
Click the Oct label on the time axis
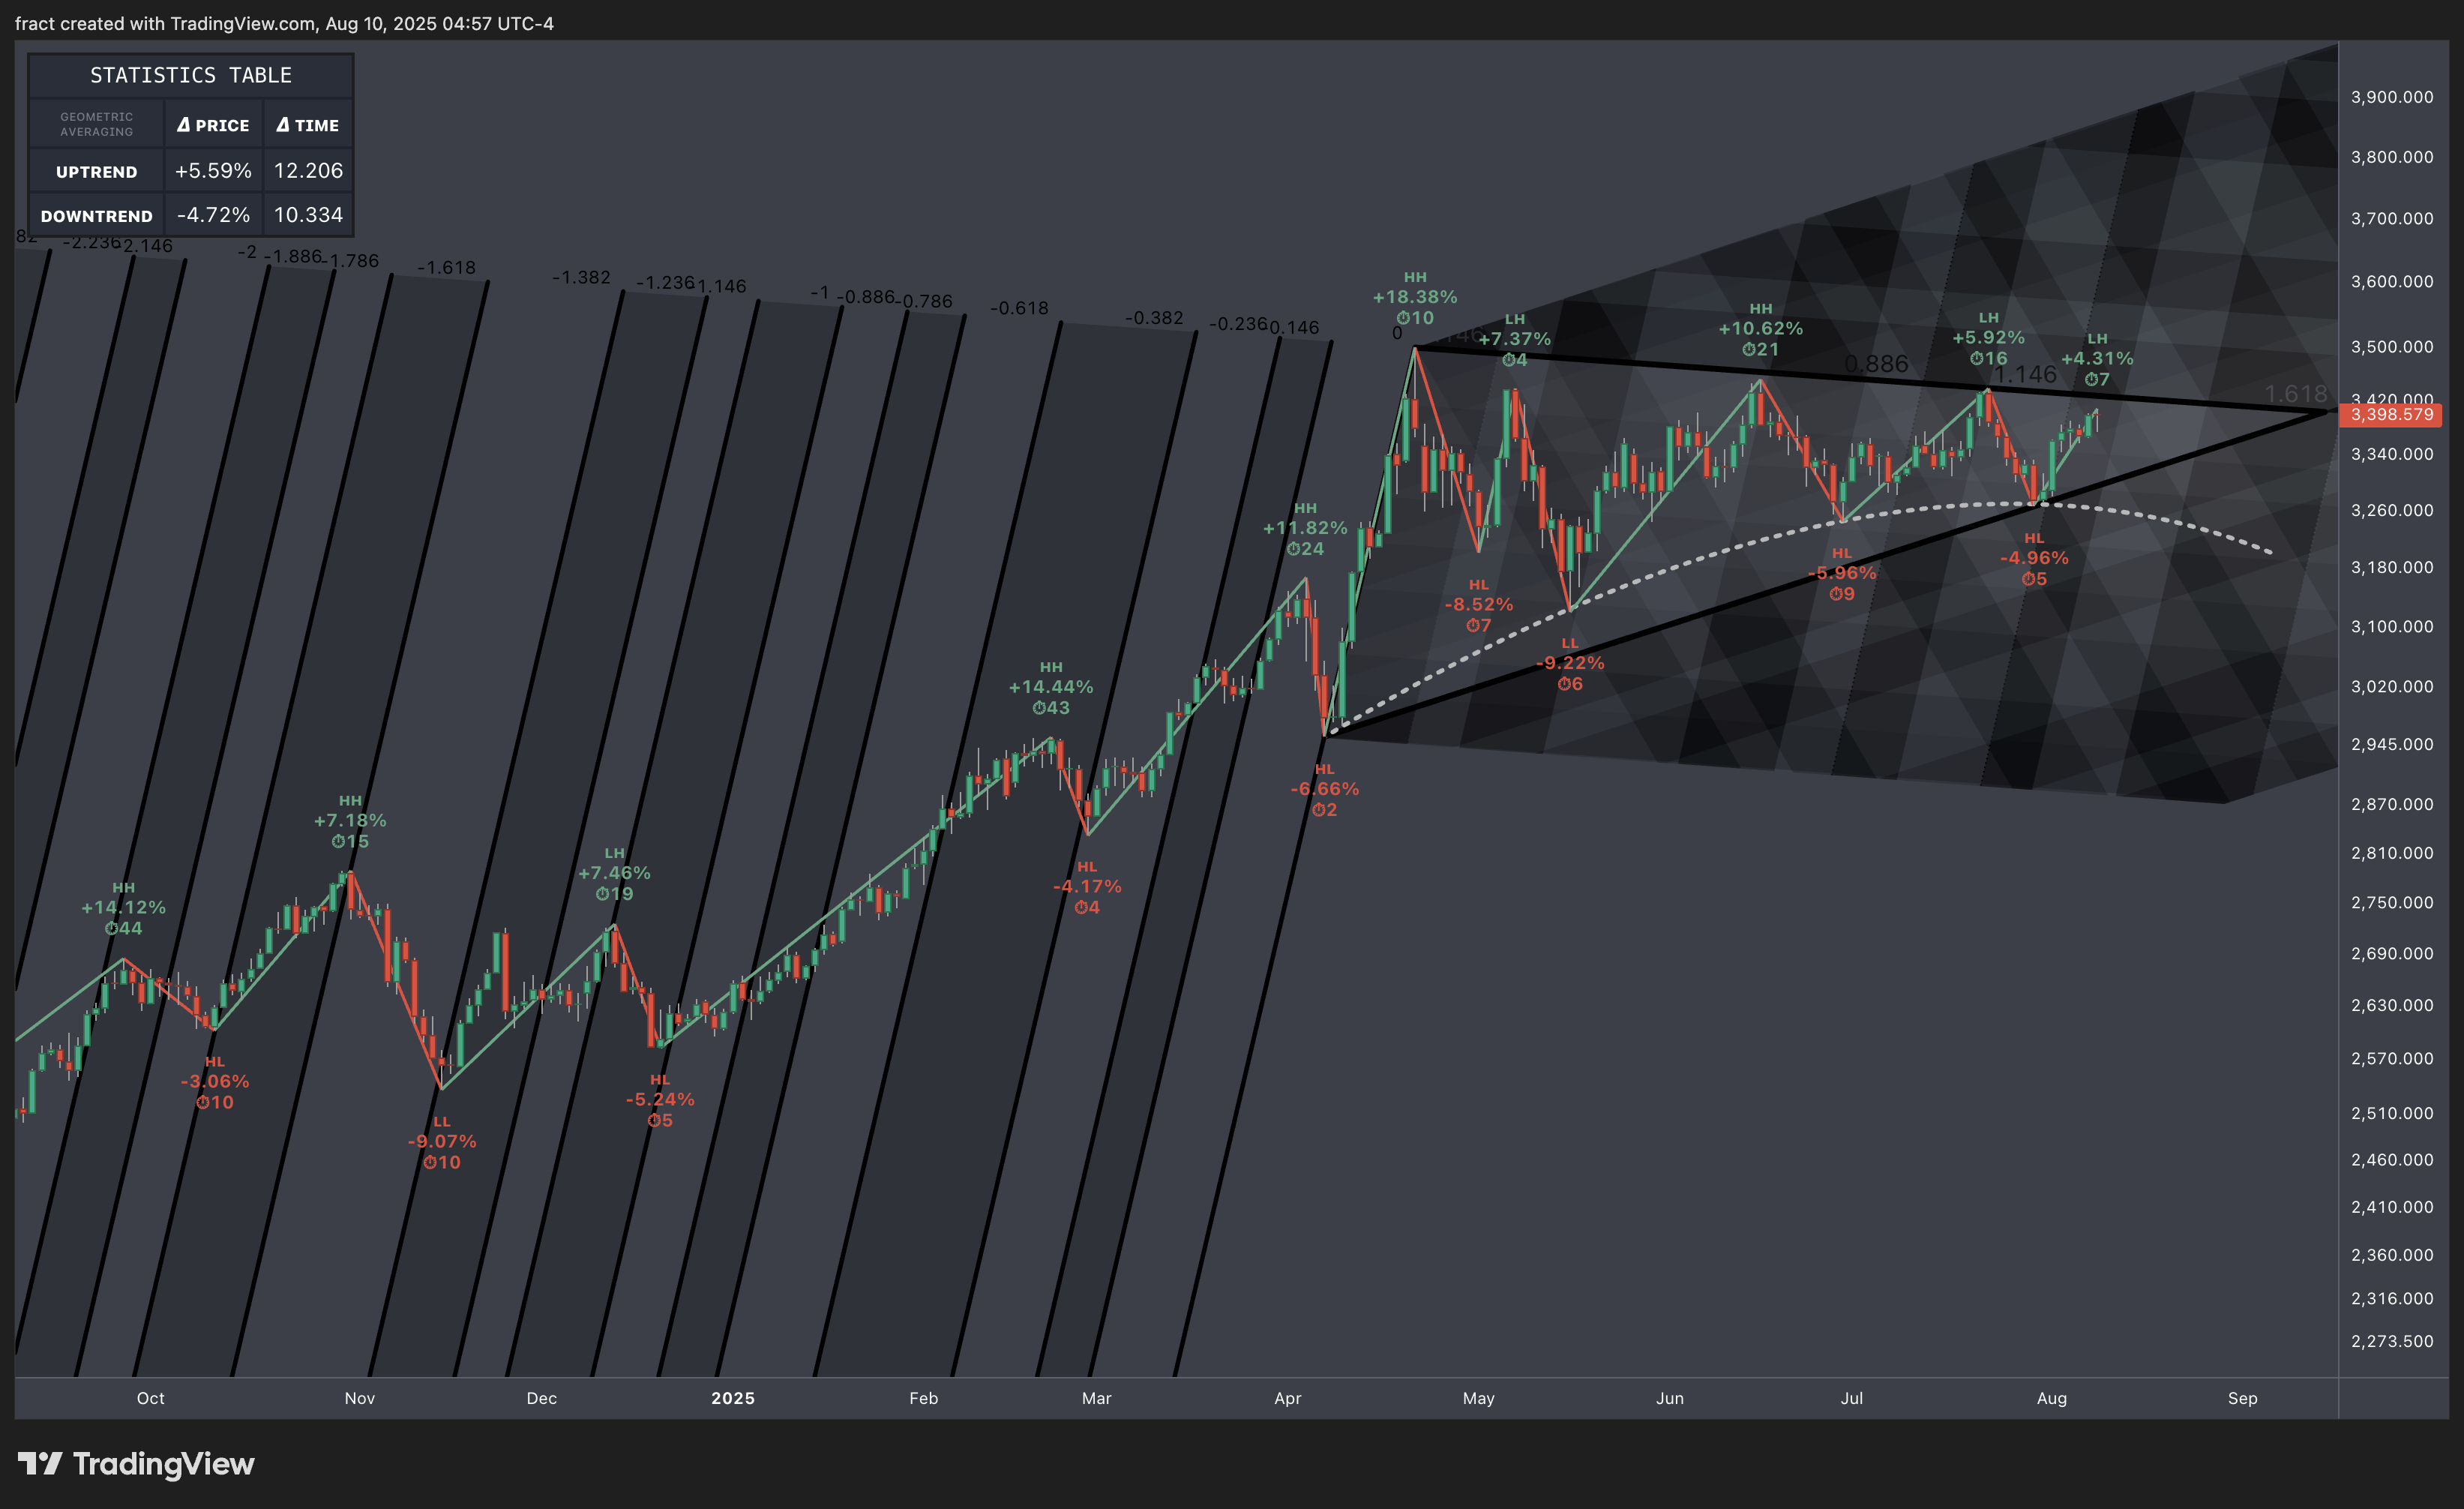point(151,1398)
